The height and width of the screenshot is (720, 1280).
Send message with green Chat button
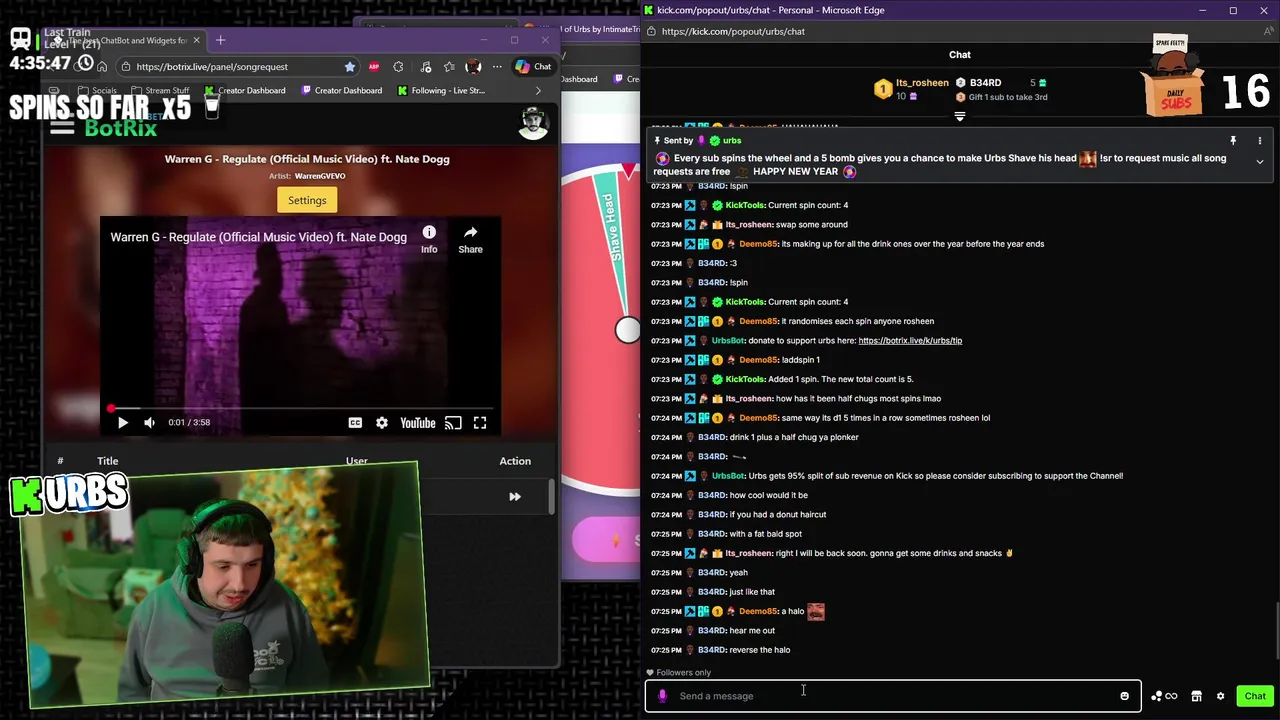(x=1255, y=696)
